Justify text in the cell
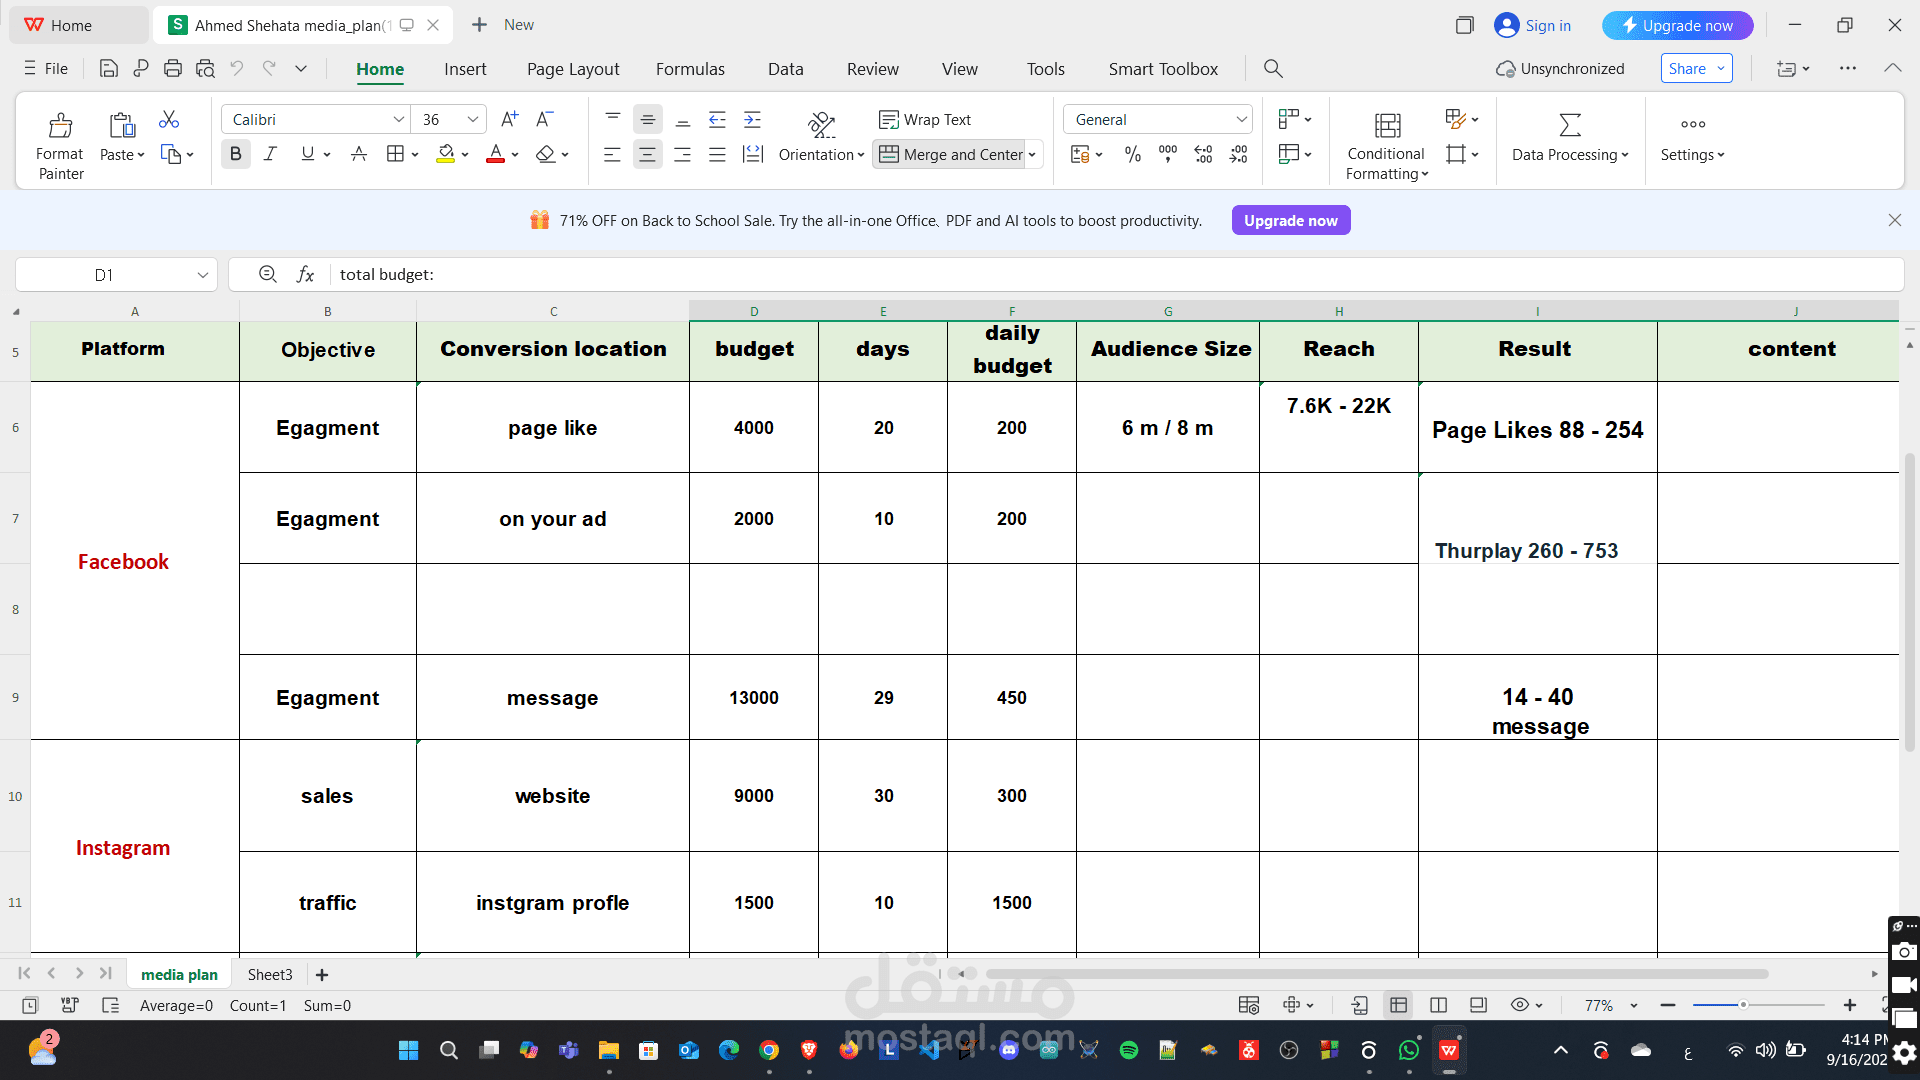The width and height of the screenshot is (1920, 1080). coord(717,154)
